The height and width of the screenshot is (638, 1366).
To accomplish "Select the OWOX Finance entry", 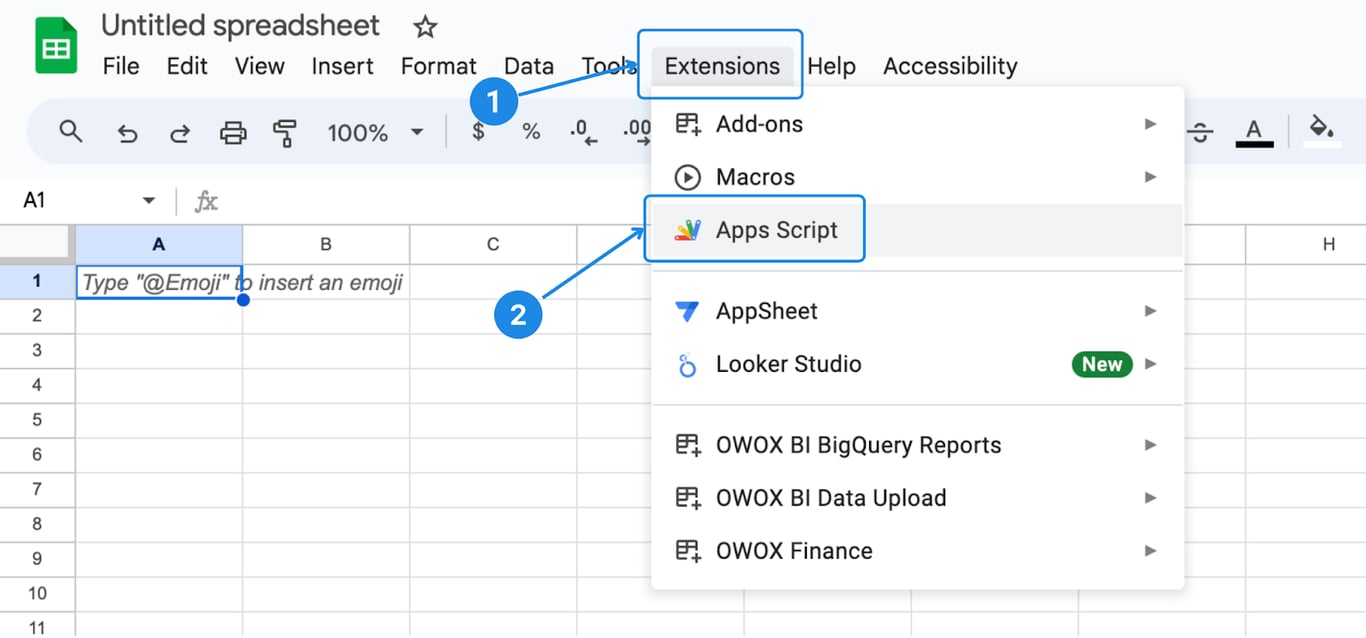I will (917, 551).
